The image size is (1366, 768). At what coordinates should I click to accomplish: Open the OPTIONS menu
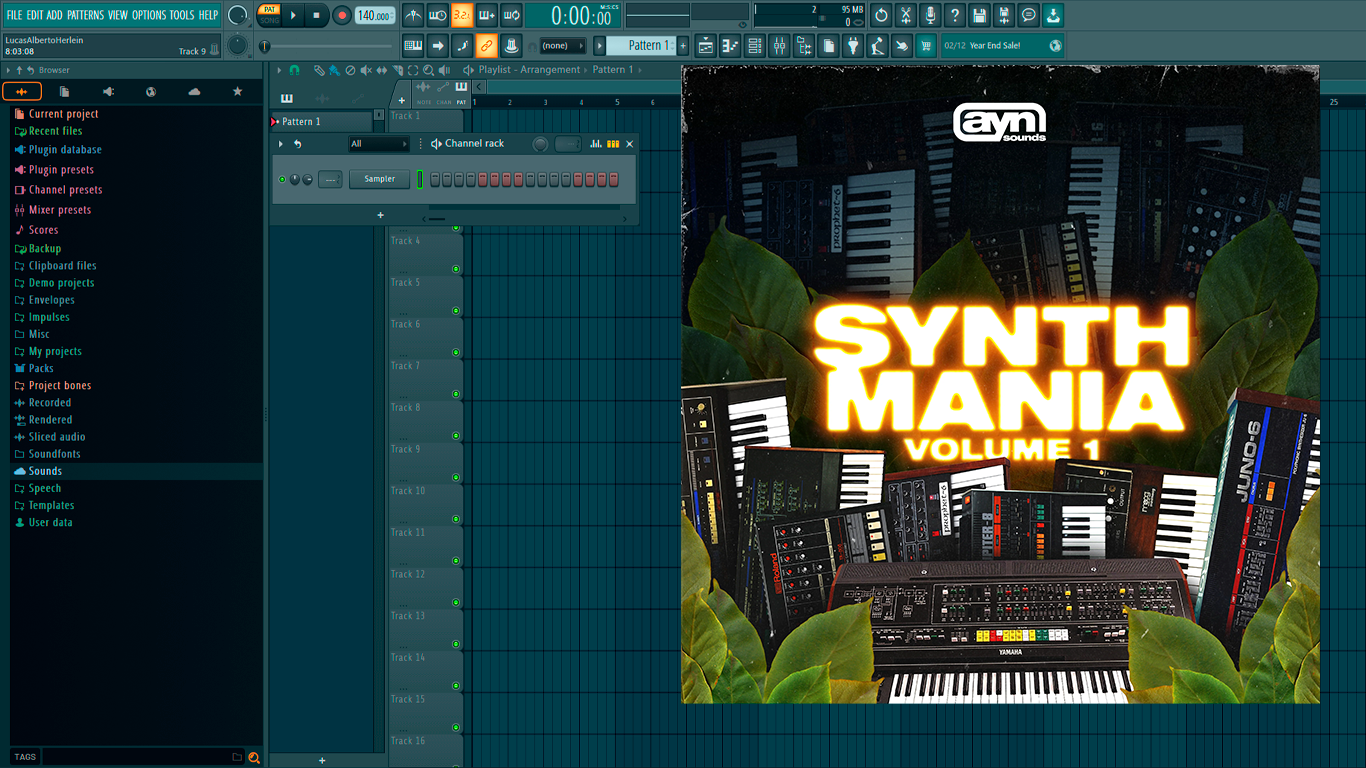tap(149, 15)
